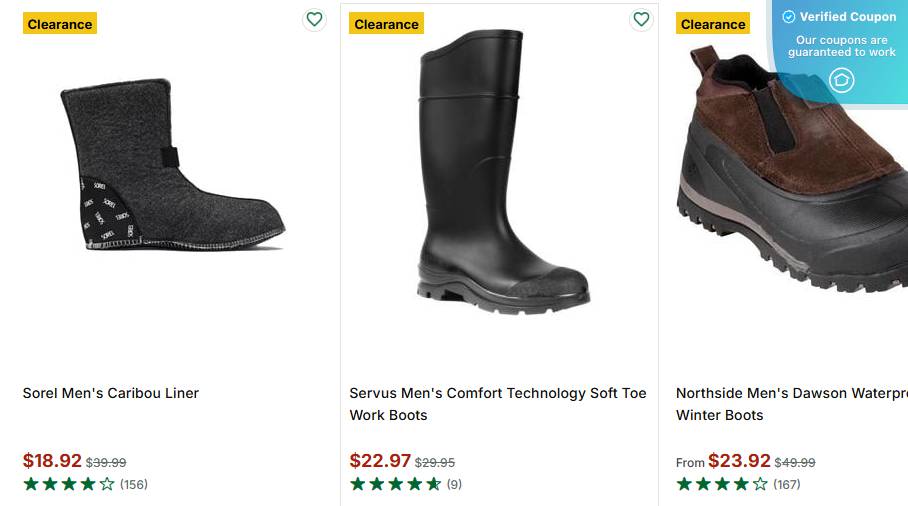Click the Verified Coupon checkmark icon

[x=788, y=17]
